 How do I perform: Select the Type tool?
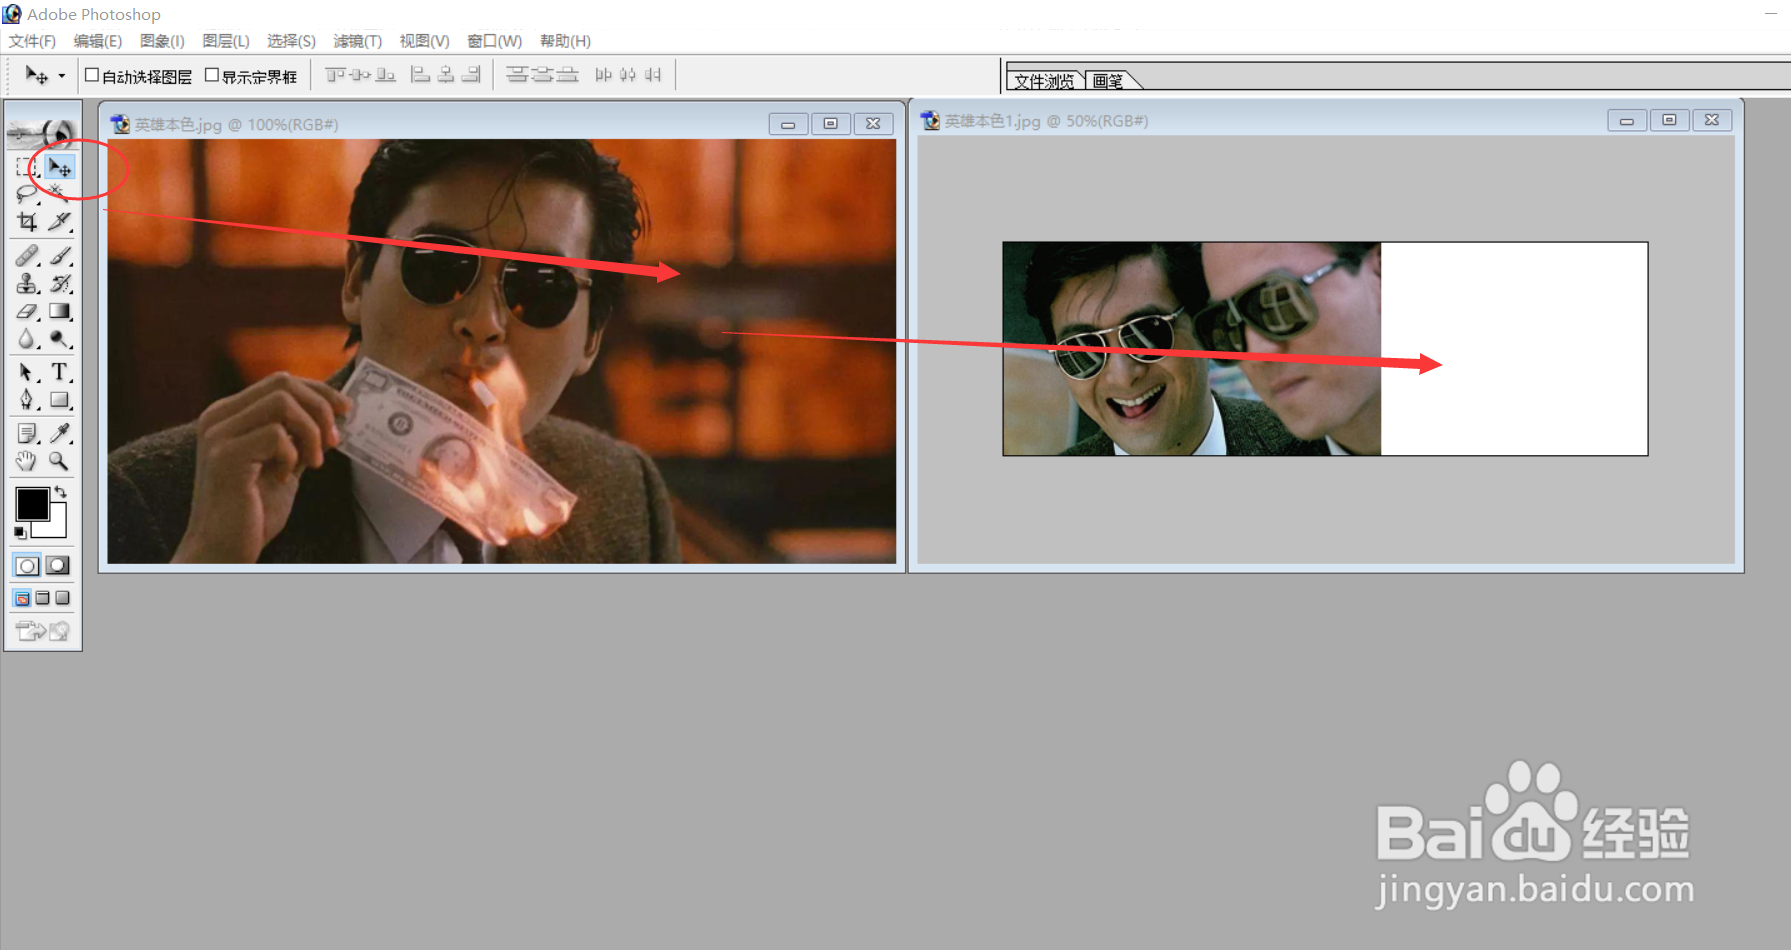[59, 372]
